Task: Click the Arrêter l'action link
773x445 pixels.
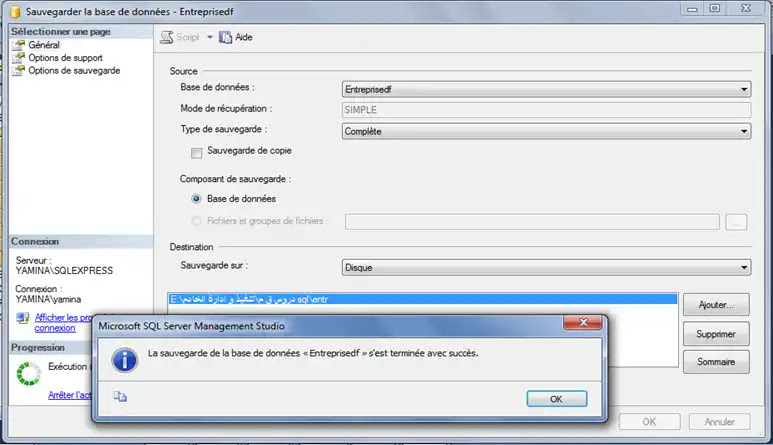Action: 70,395
